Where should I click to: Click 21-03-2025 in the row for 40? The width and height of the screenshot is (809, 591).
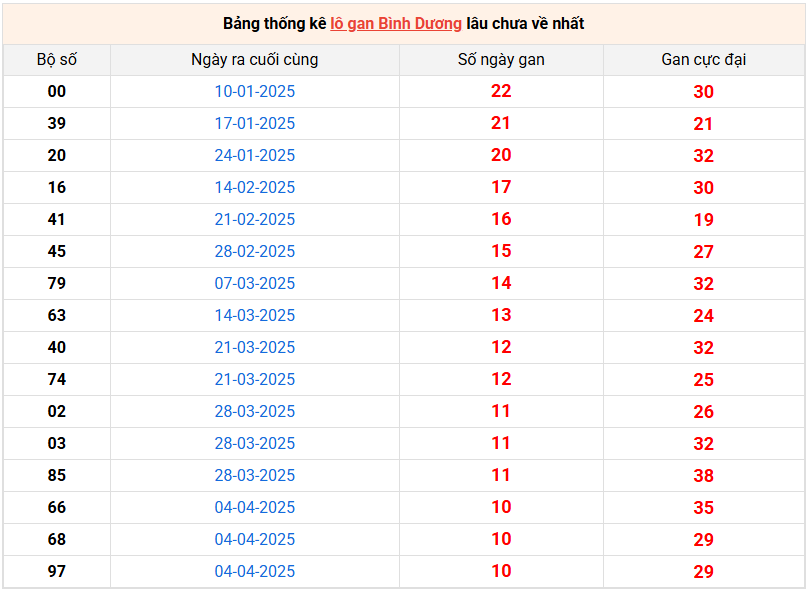255,347
